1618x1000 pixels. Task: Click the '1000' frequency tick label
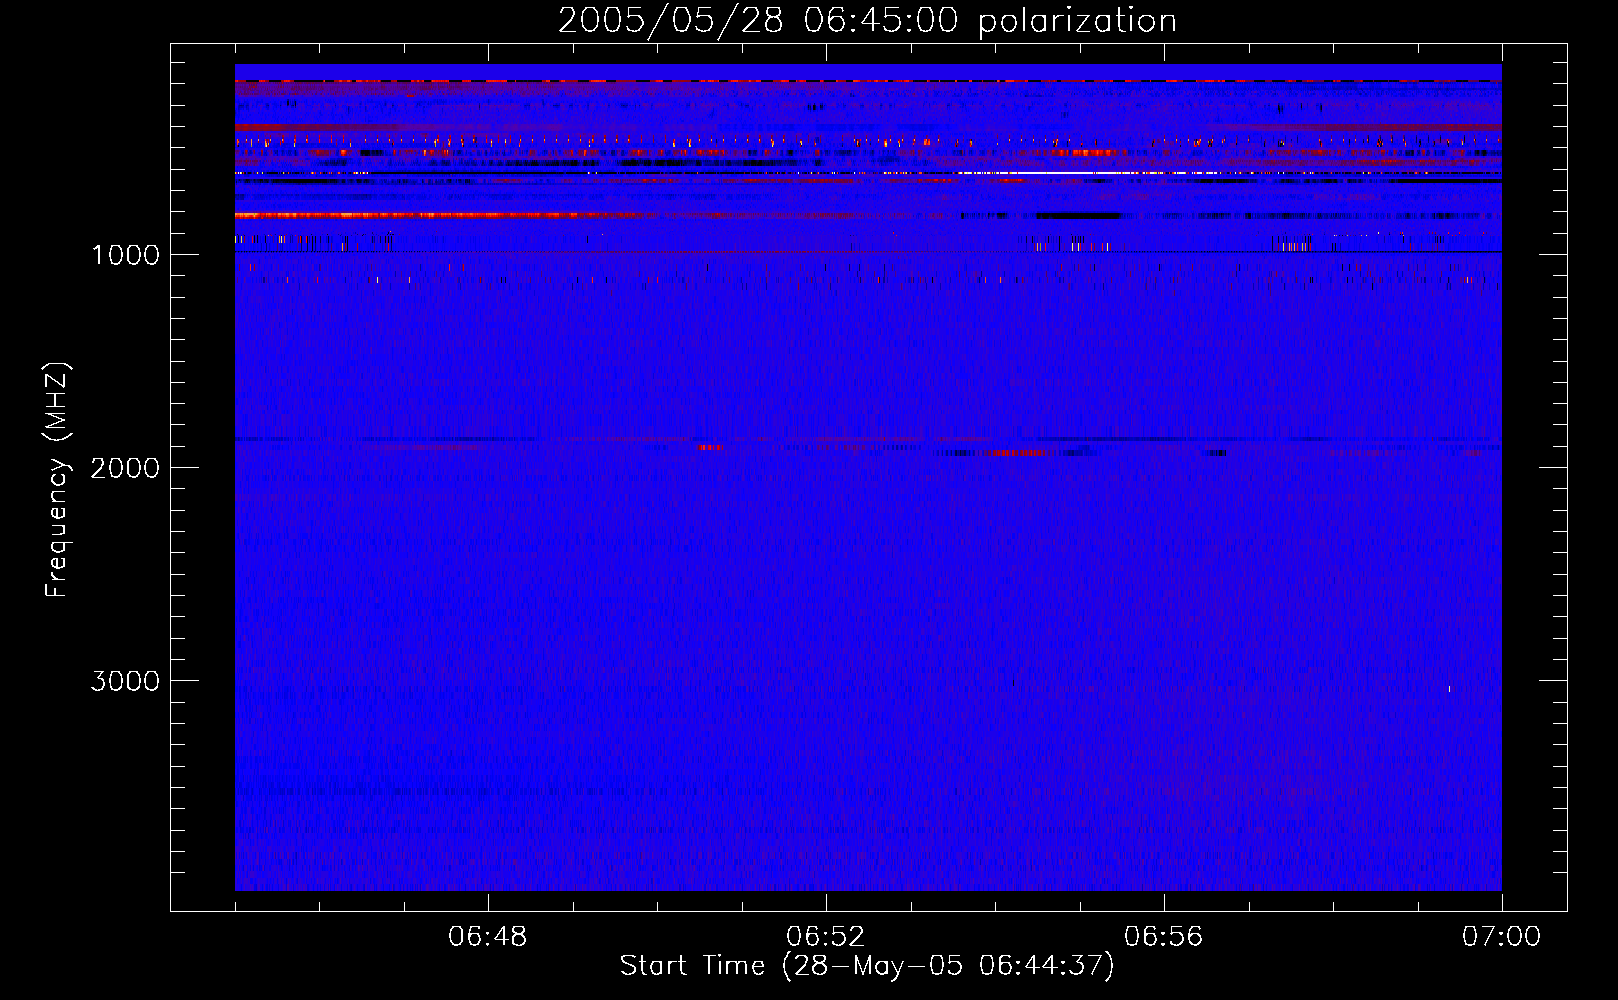click(x=125, y=255)
